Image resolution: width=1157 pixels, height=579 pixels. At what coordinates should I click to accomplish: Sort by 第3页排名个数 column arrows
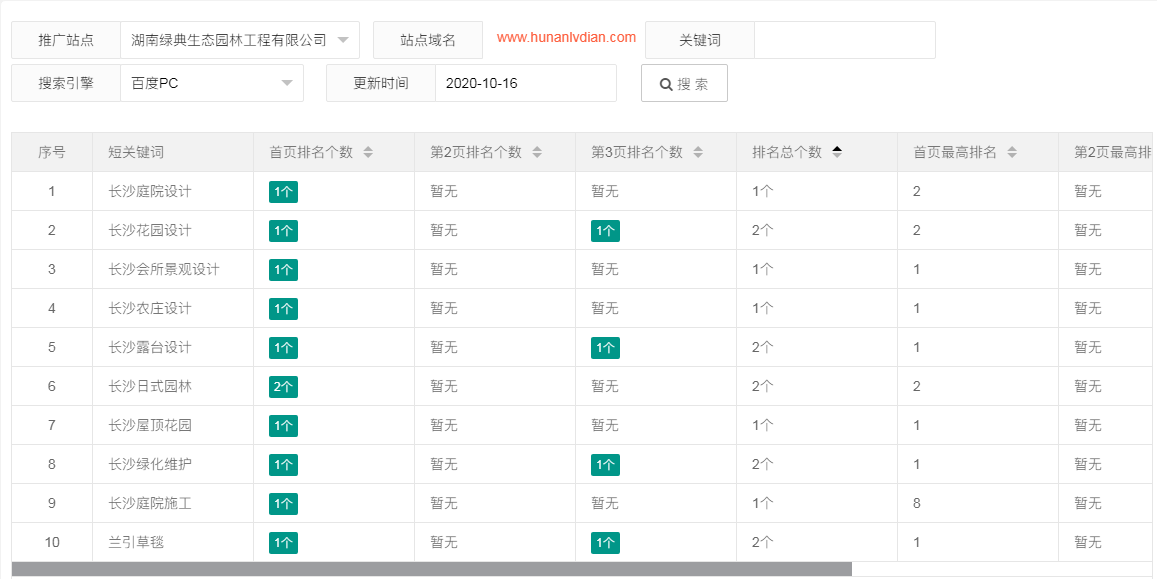click(698, 153)
